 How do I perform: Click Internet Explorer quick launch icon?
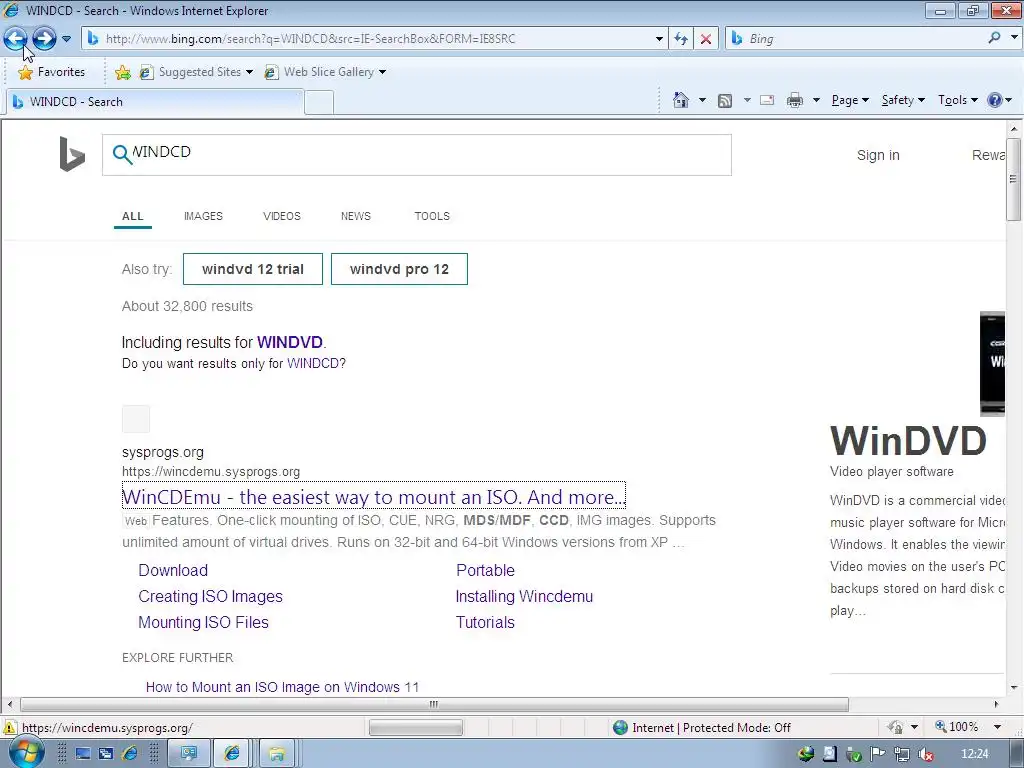pos(130,754)
